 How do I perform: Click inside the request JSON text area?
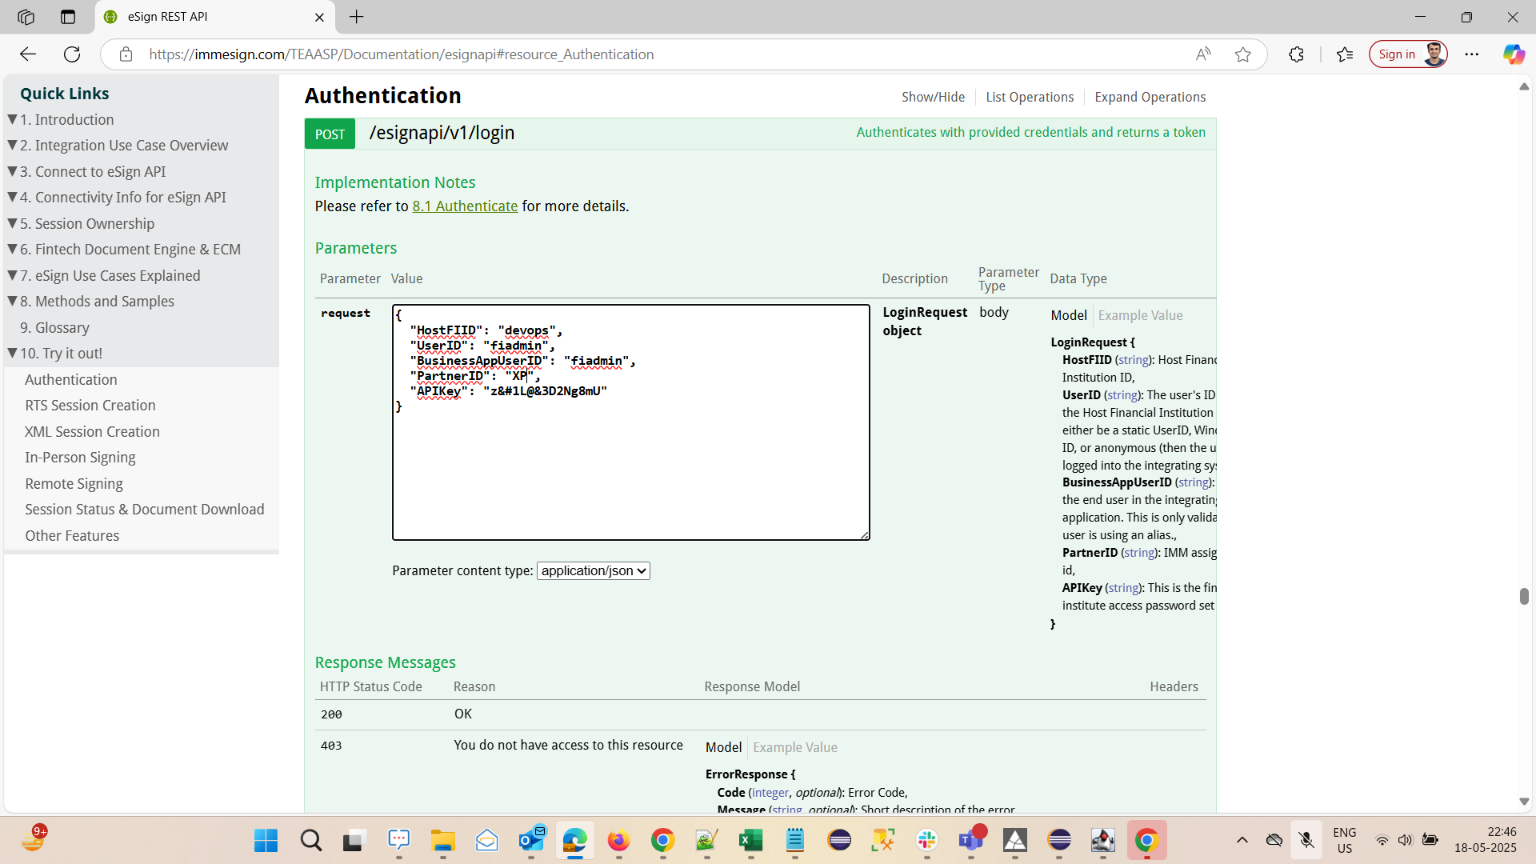click(630, 470)
